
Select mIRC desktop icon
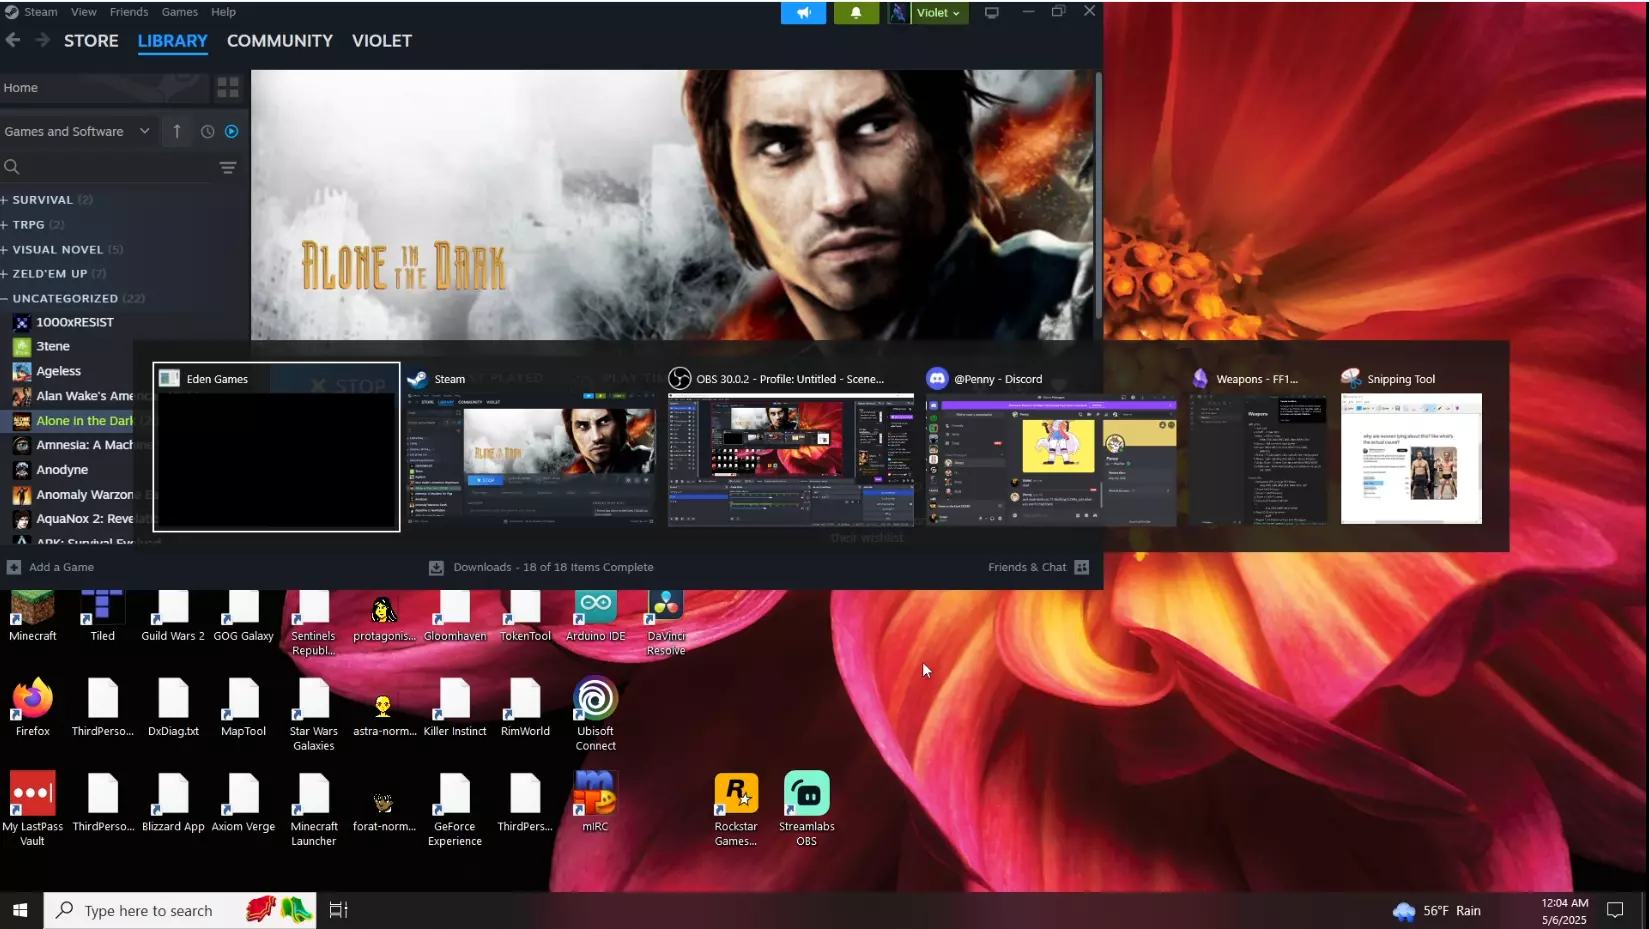pos(595,802)
